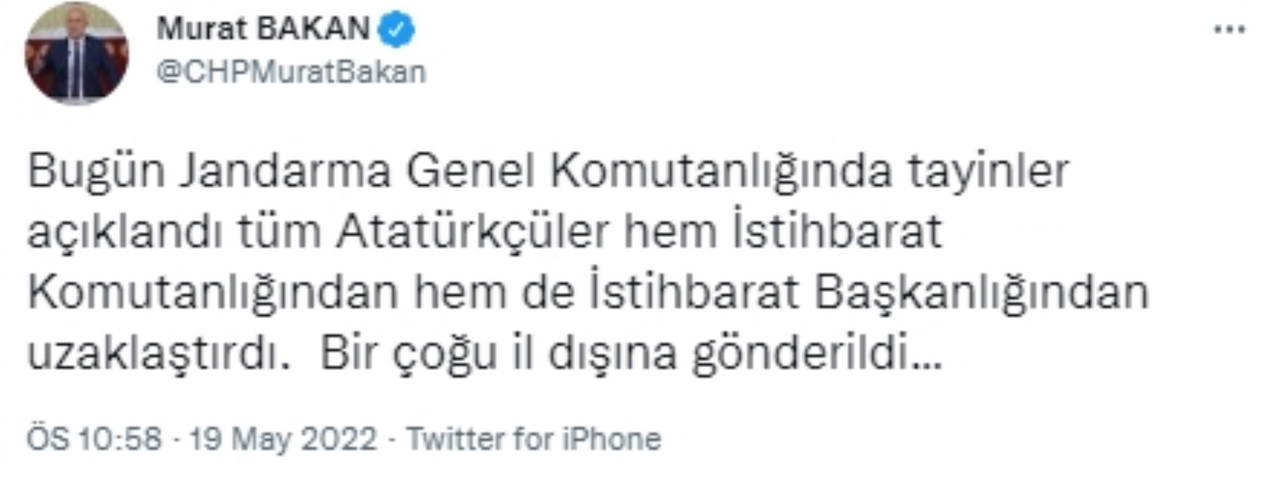Open the tweet's three-dot more options menu
Screen dimensions: 1280x480
coord(1229,30)
